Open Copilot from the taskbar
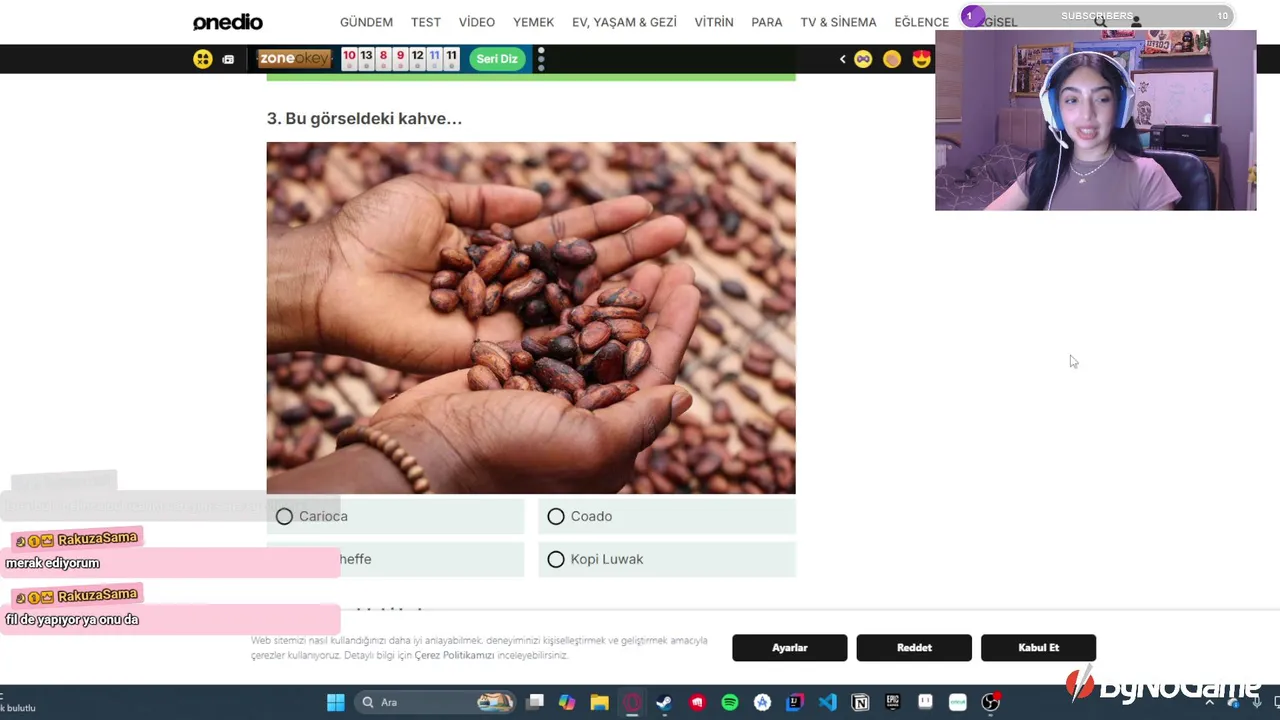Screen dimensions: 1280x720 pyautogui.click(x=567, y=702)
